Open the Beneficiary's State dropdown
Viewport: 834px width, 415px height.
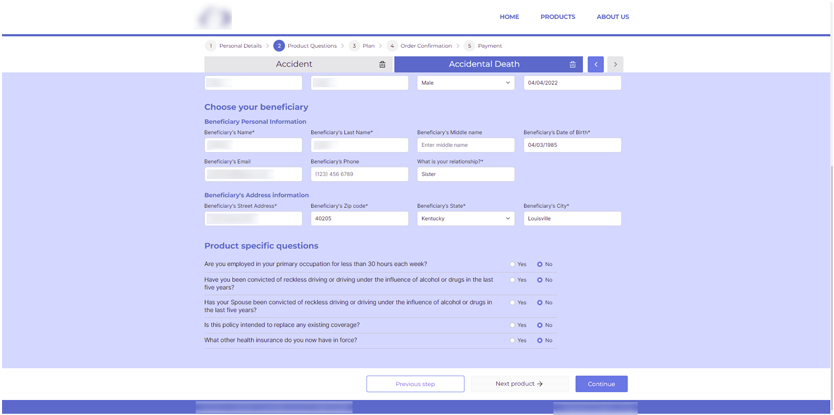[465, 219]
